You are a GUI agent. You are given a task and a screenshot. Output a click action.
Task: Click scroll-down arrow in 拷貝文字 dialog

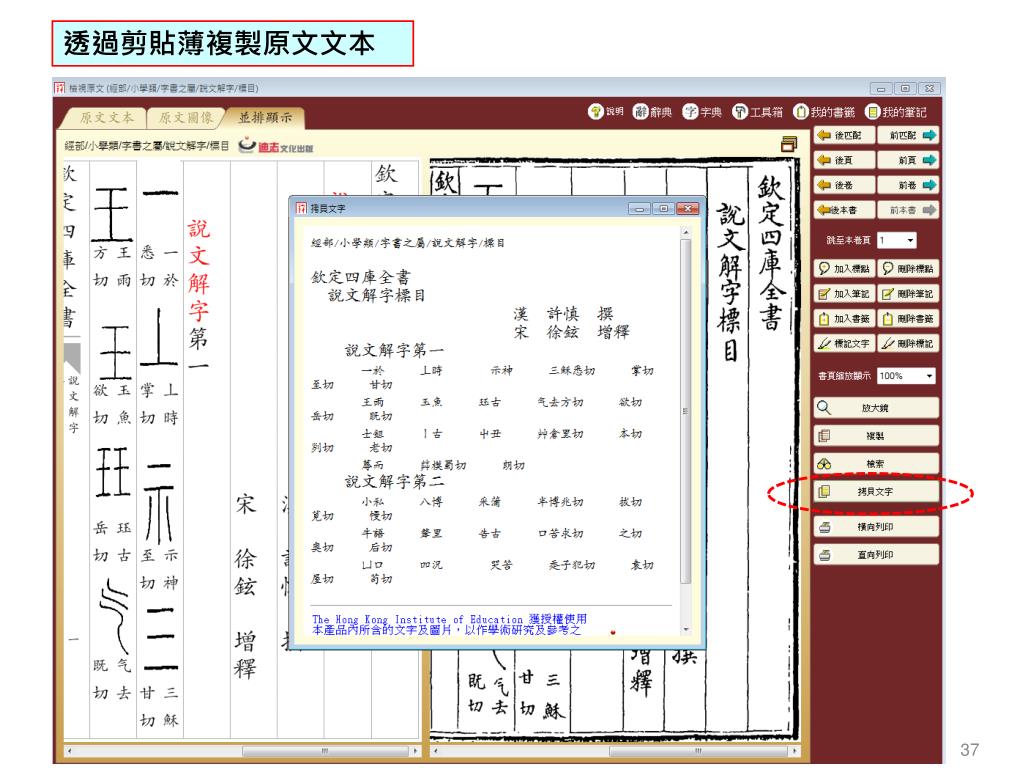coord(686,630)
